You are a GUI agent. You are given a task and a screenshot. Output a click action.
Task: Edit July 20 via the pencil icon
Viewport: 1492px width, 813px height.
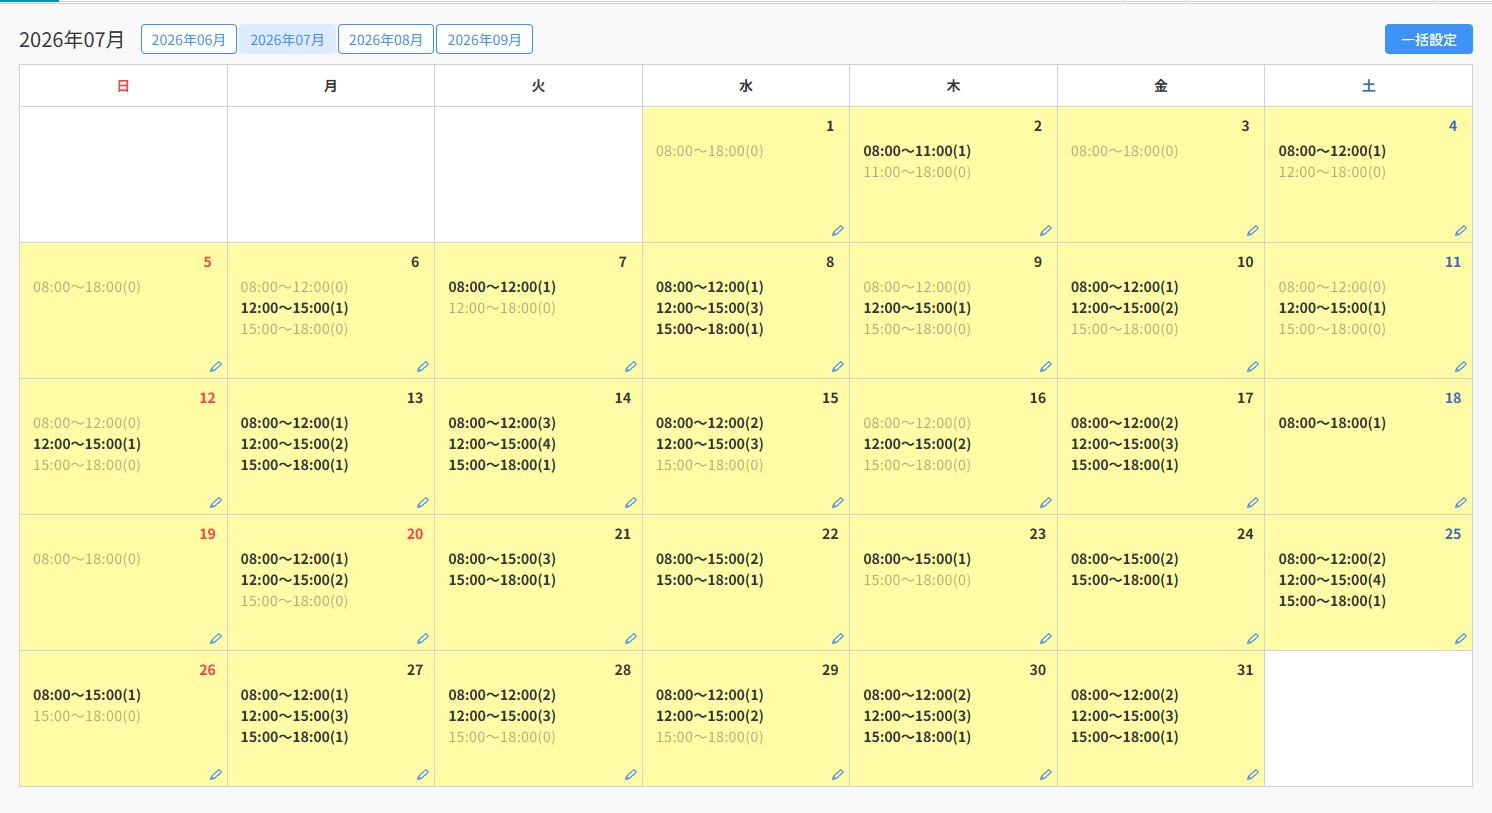click(x=423, y=639)
